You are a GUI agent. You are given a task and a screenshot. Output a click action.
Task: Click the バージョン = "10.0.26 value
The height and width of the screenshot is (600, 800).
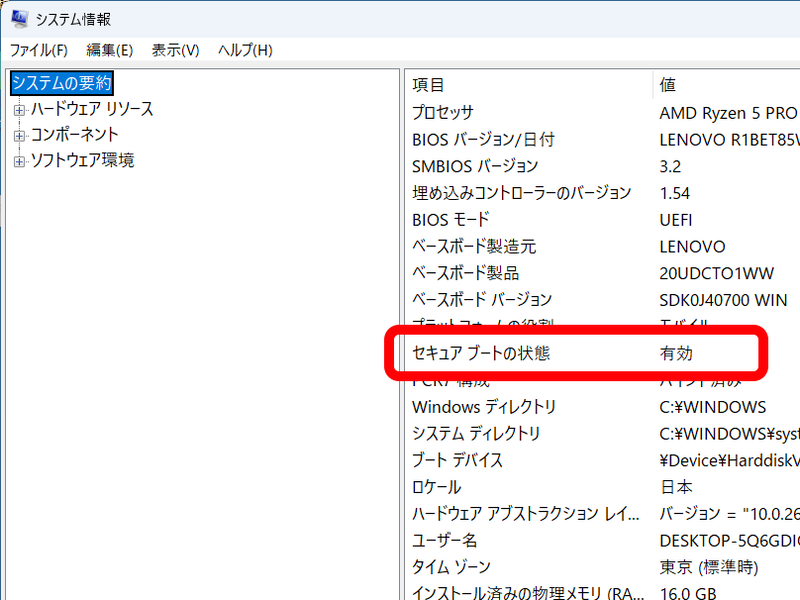tap(729, 514)
